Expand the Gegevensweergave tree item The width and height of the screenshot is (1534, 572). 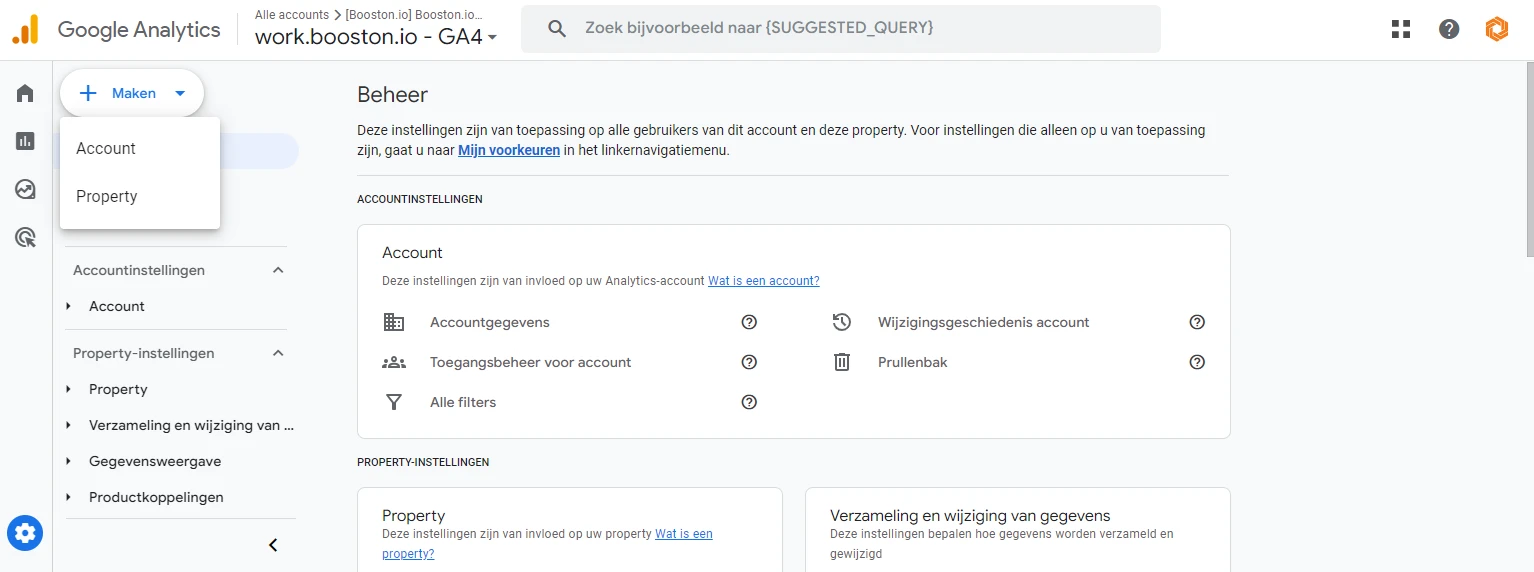pos(69,461)
